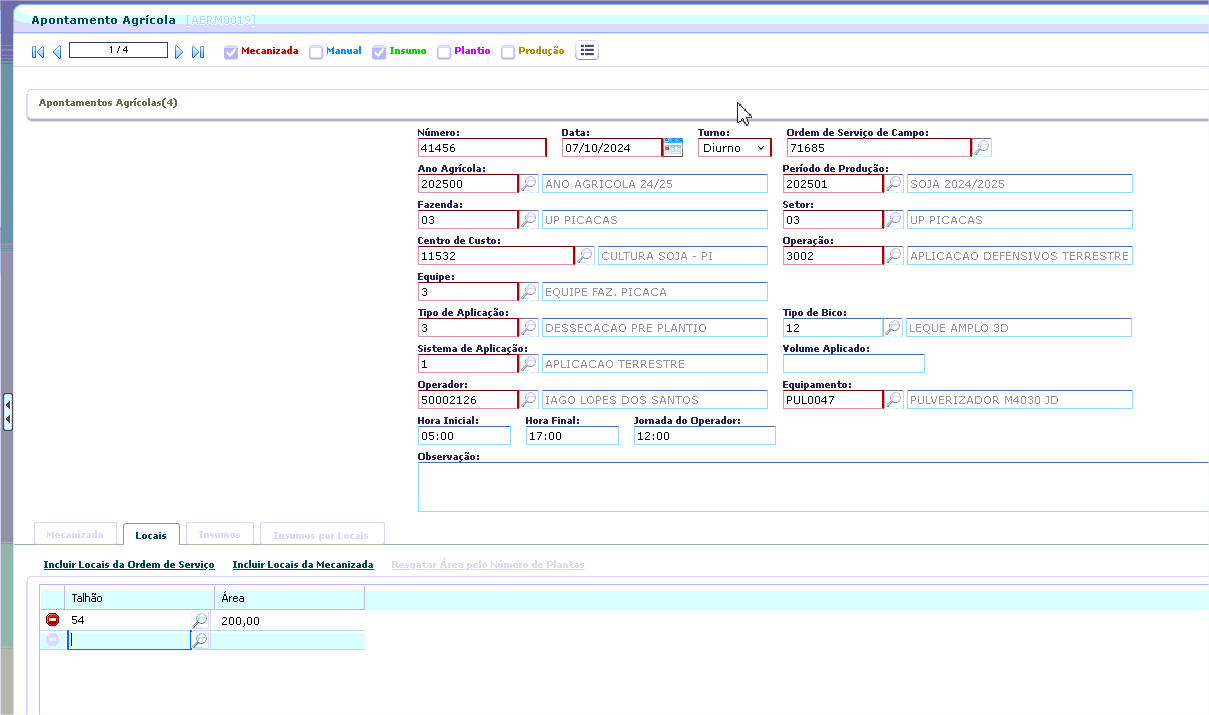Go to the first record
The height and width of the screenshot is (715, 1209).
38,51
